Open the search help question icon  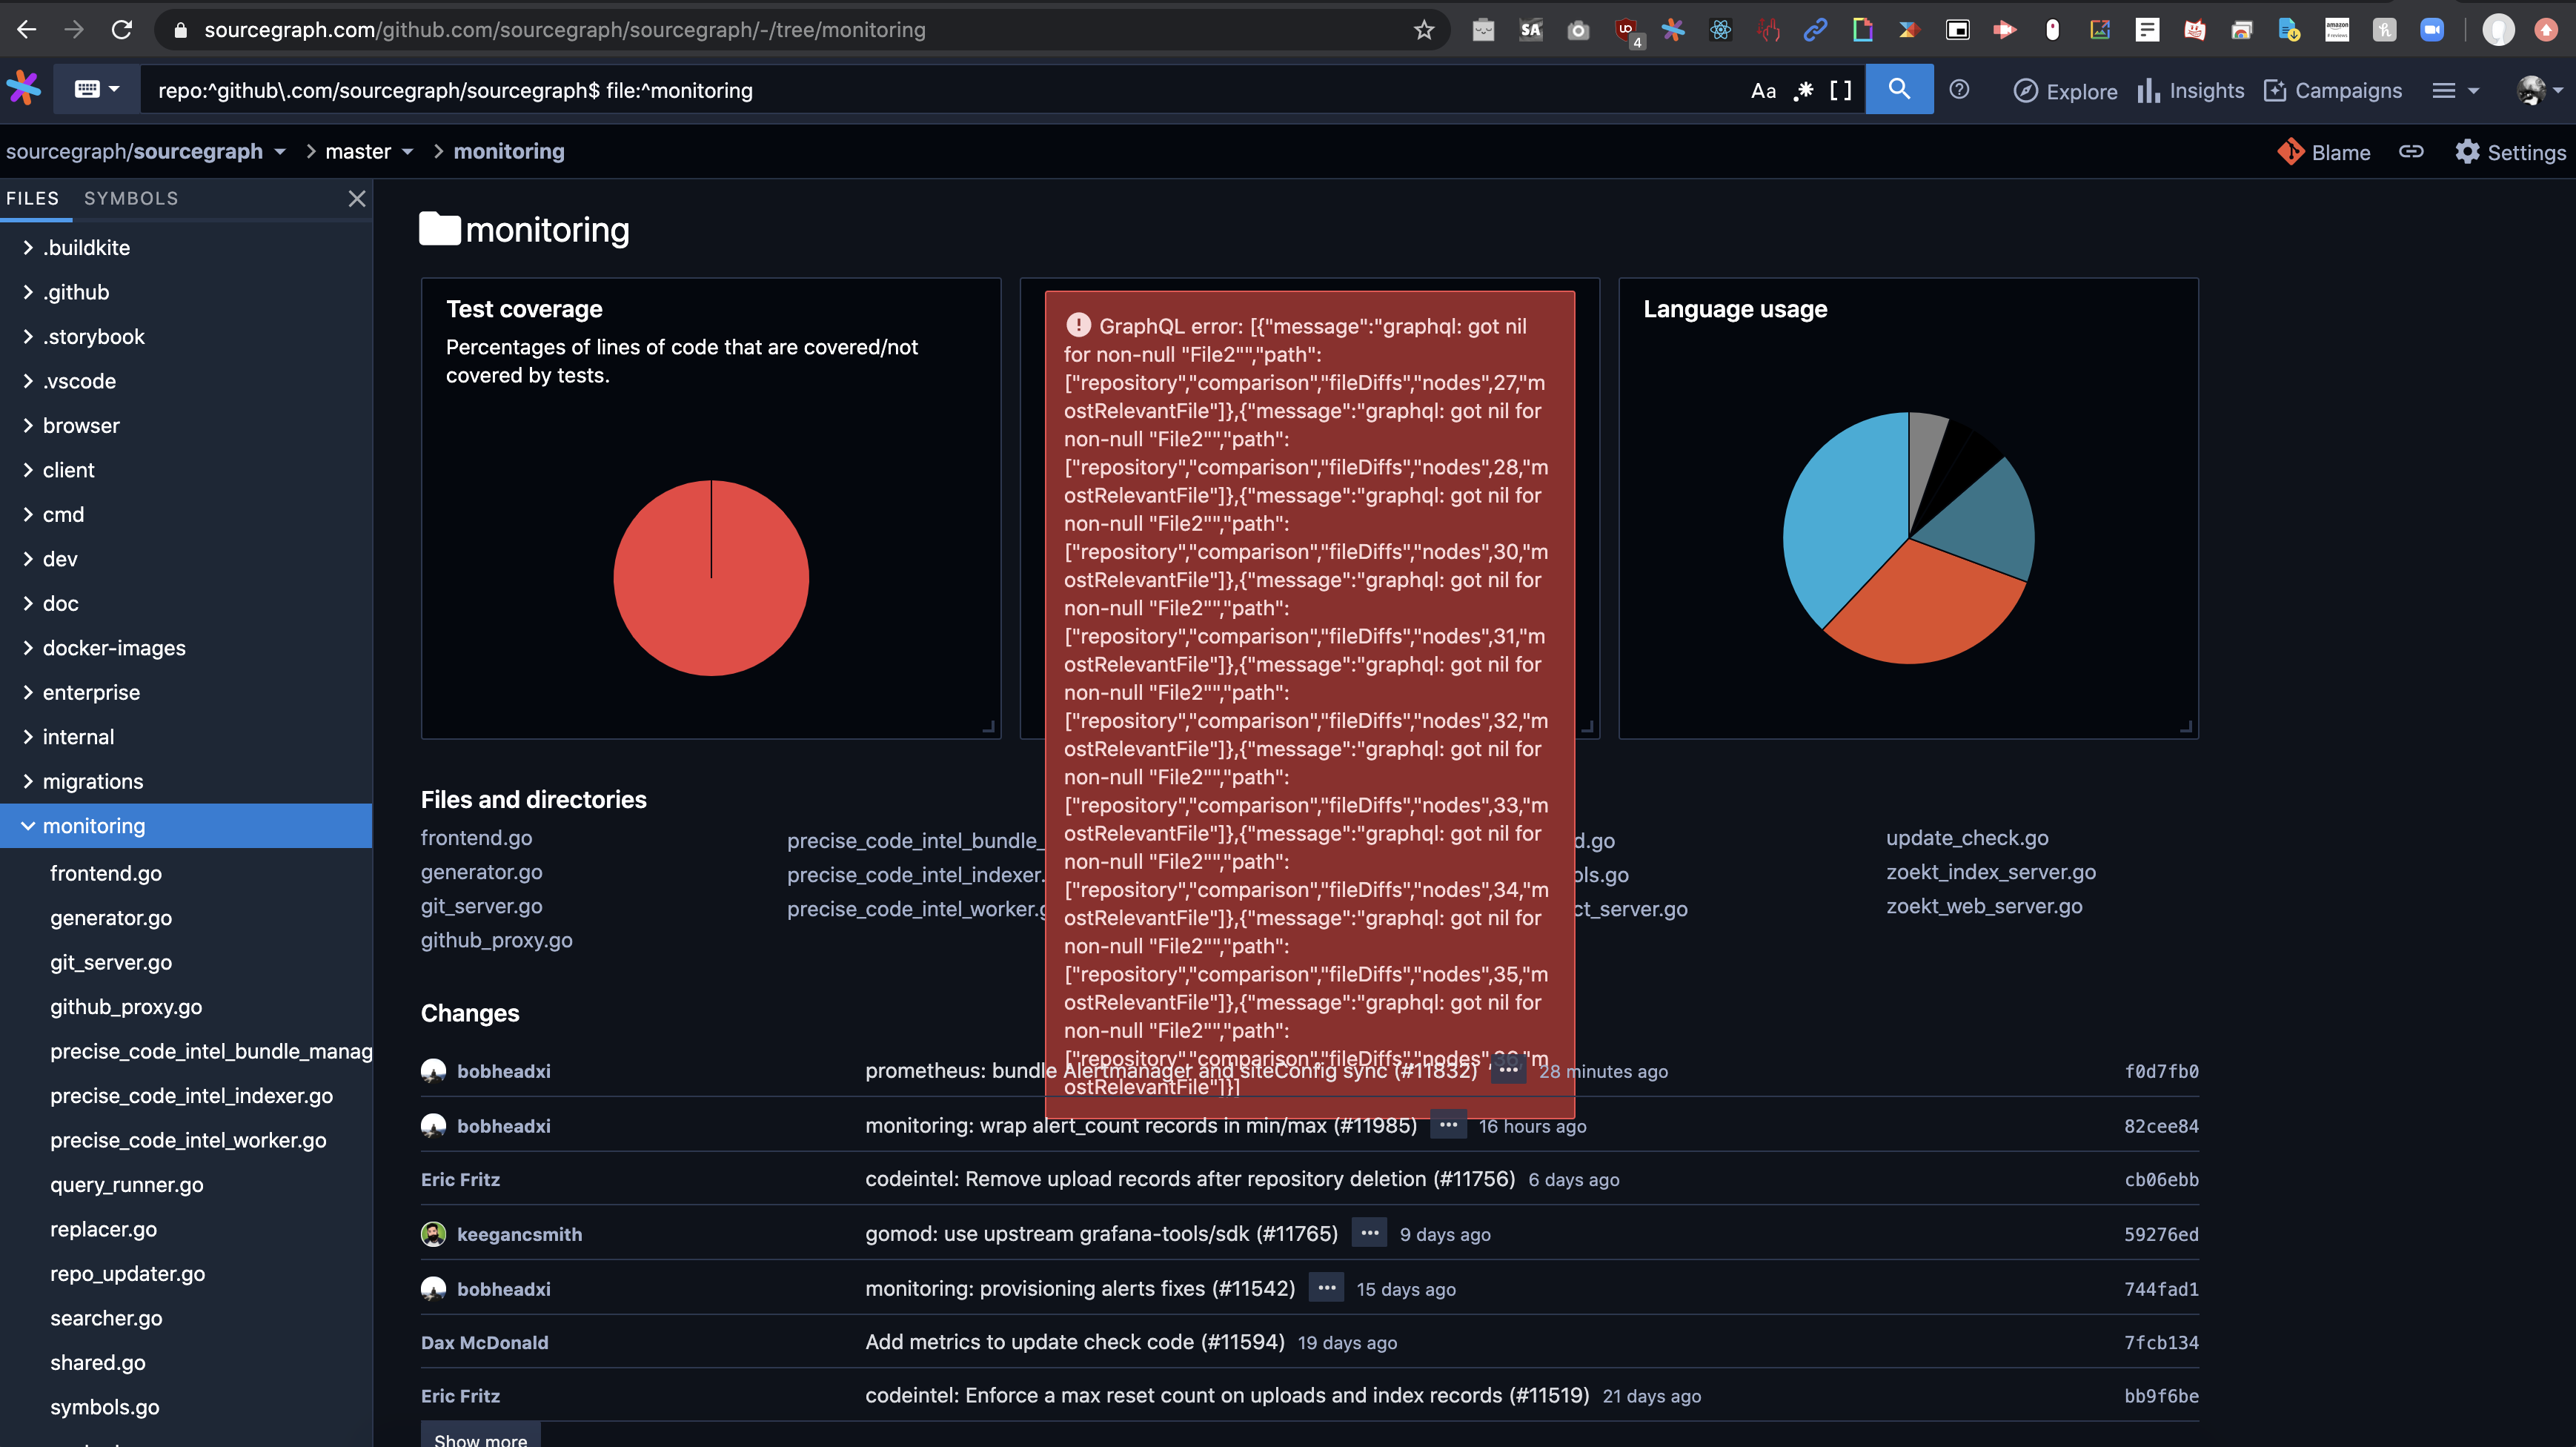1959,90
